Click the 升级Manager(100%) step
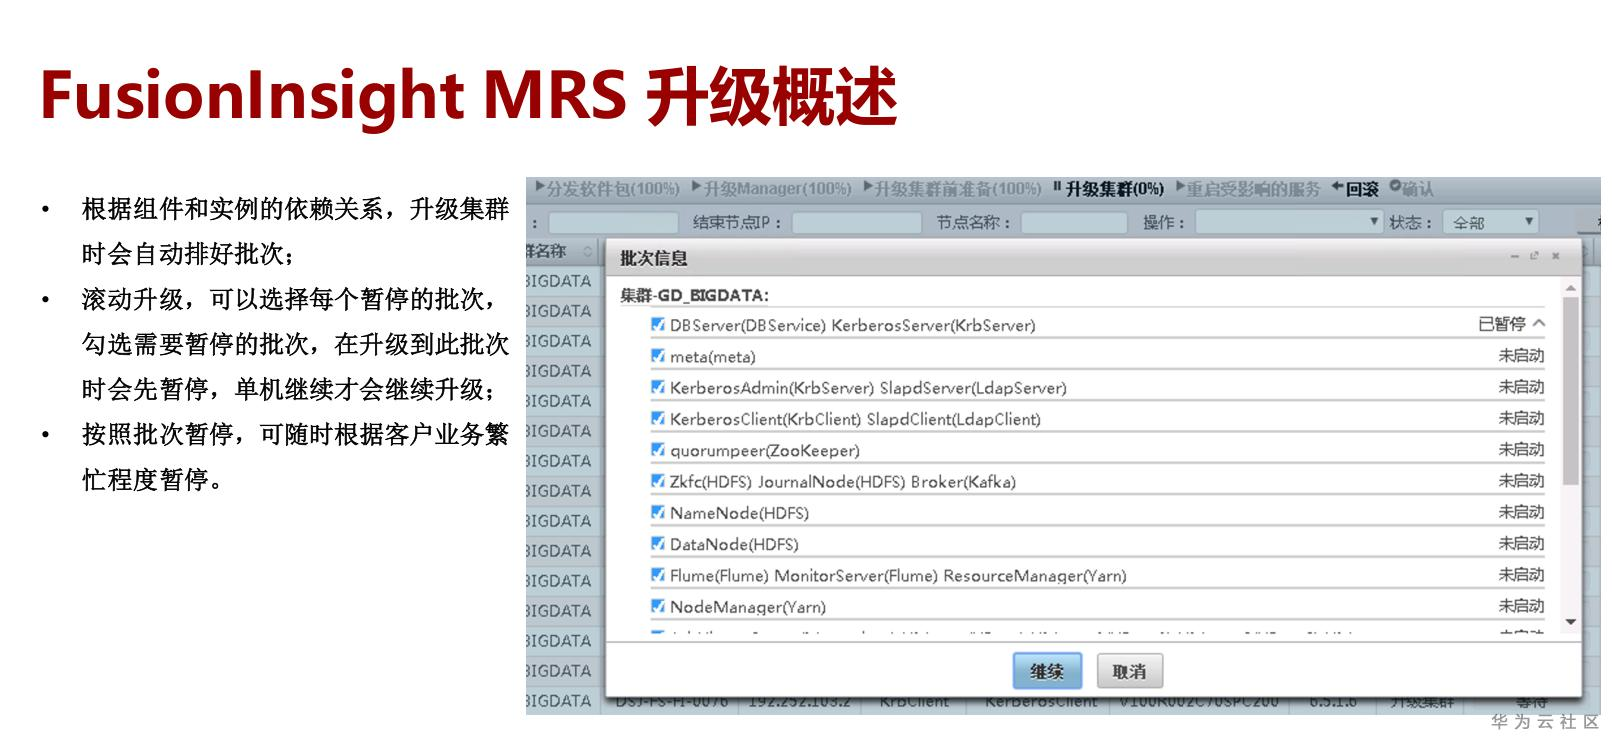The height and width of the screenshot is (747, 1612). tap(771, 188)
